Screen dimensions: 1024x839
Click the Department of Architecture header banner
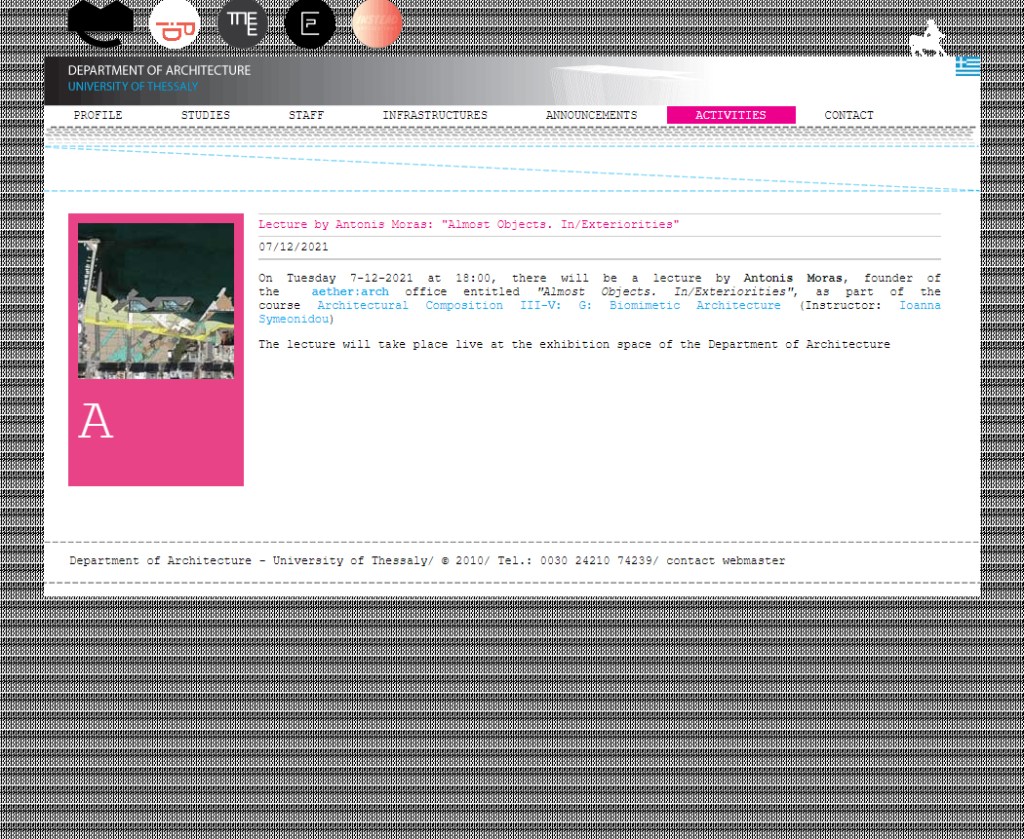[x=160, y=79]
